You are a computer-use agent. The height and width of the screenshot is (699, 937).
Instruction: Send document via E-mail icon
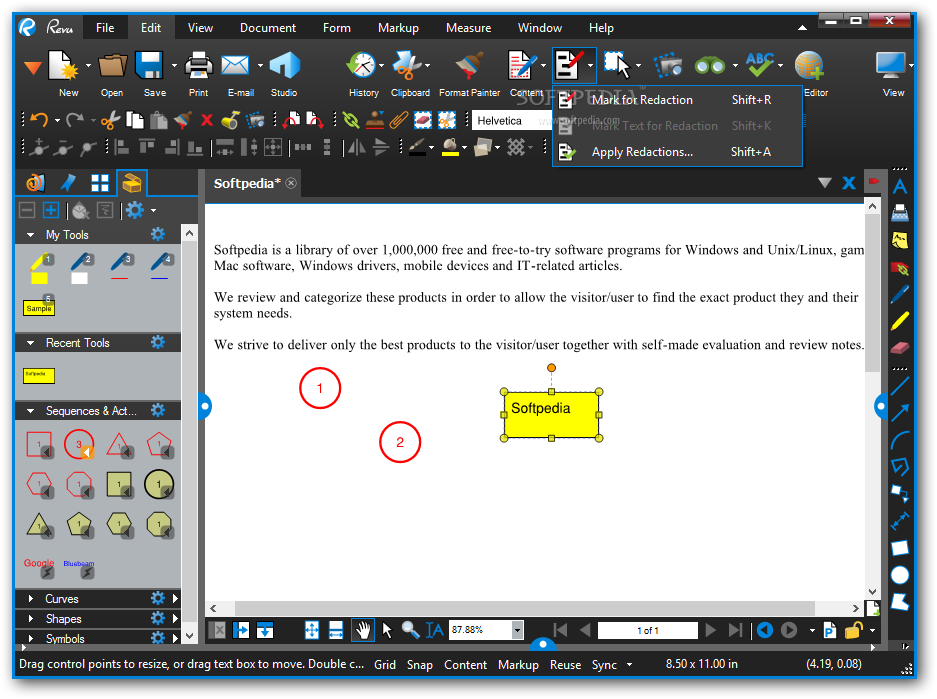point(235,66)
